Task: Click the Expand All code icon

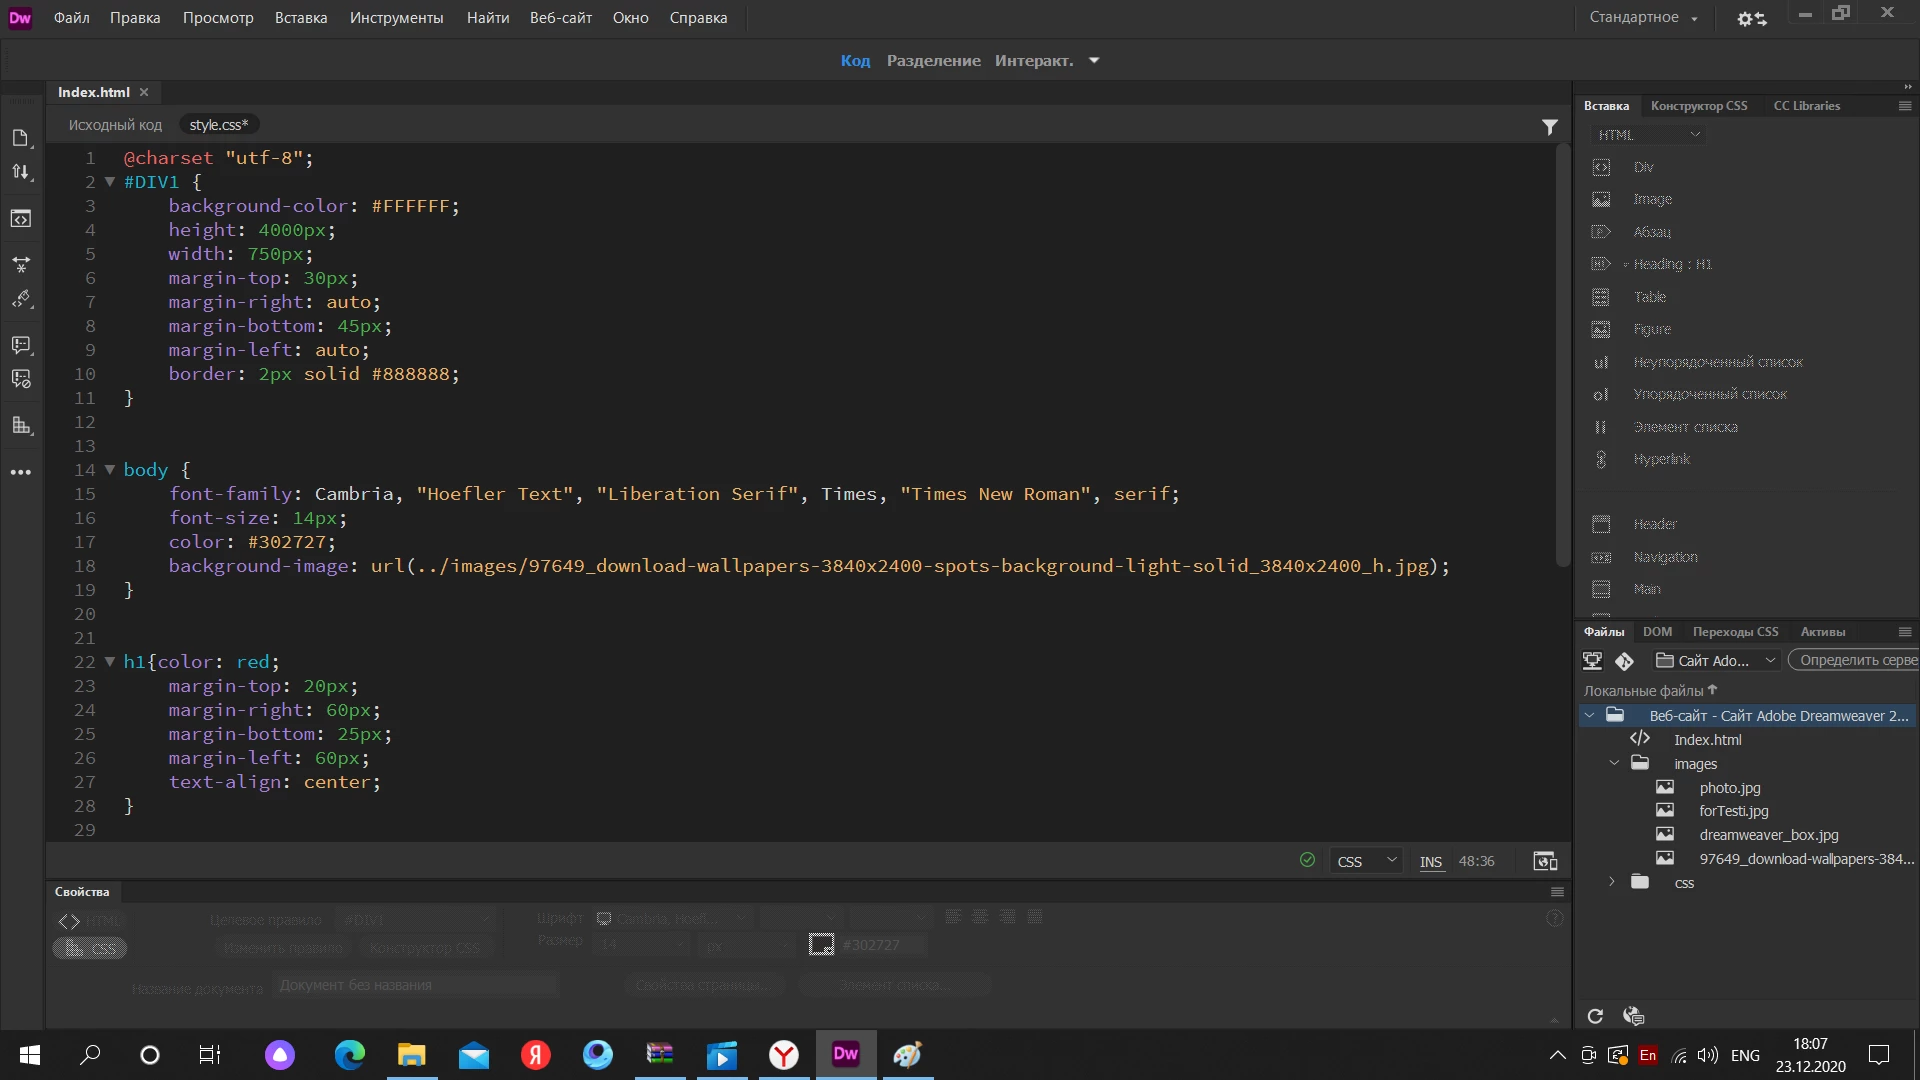Action: point(21,265)
